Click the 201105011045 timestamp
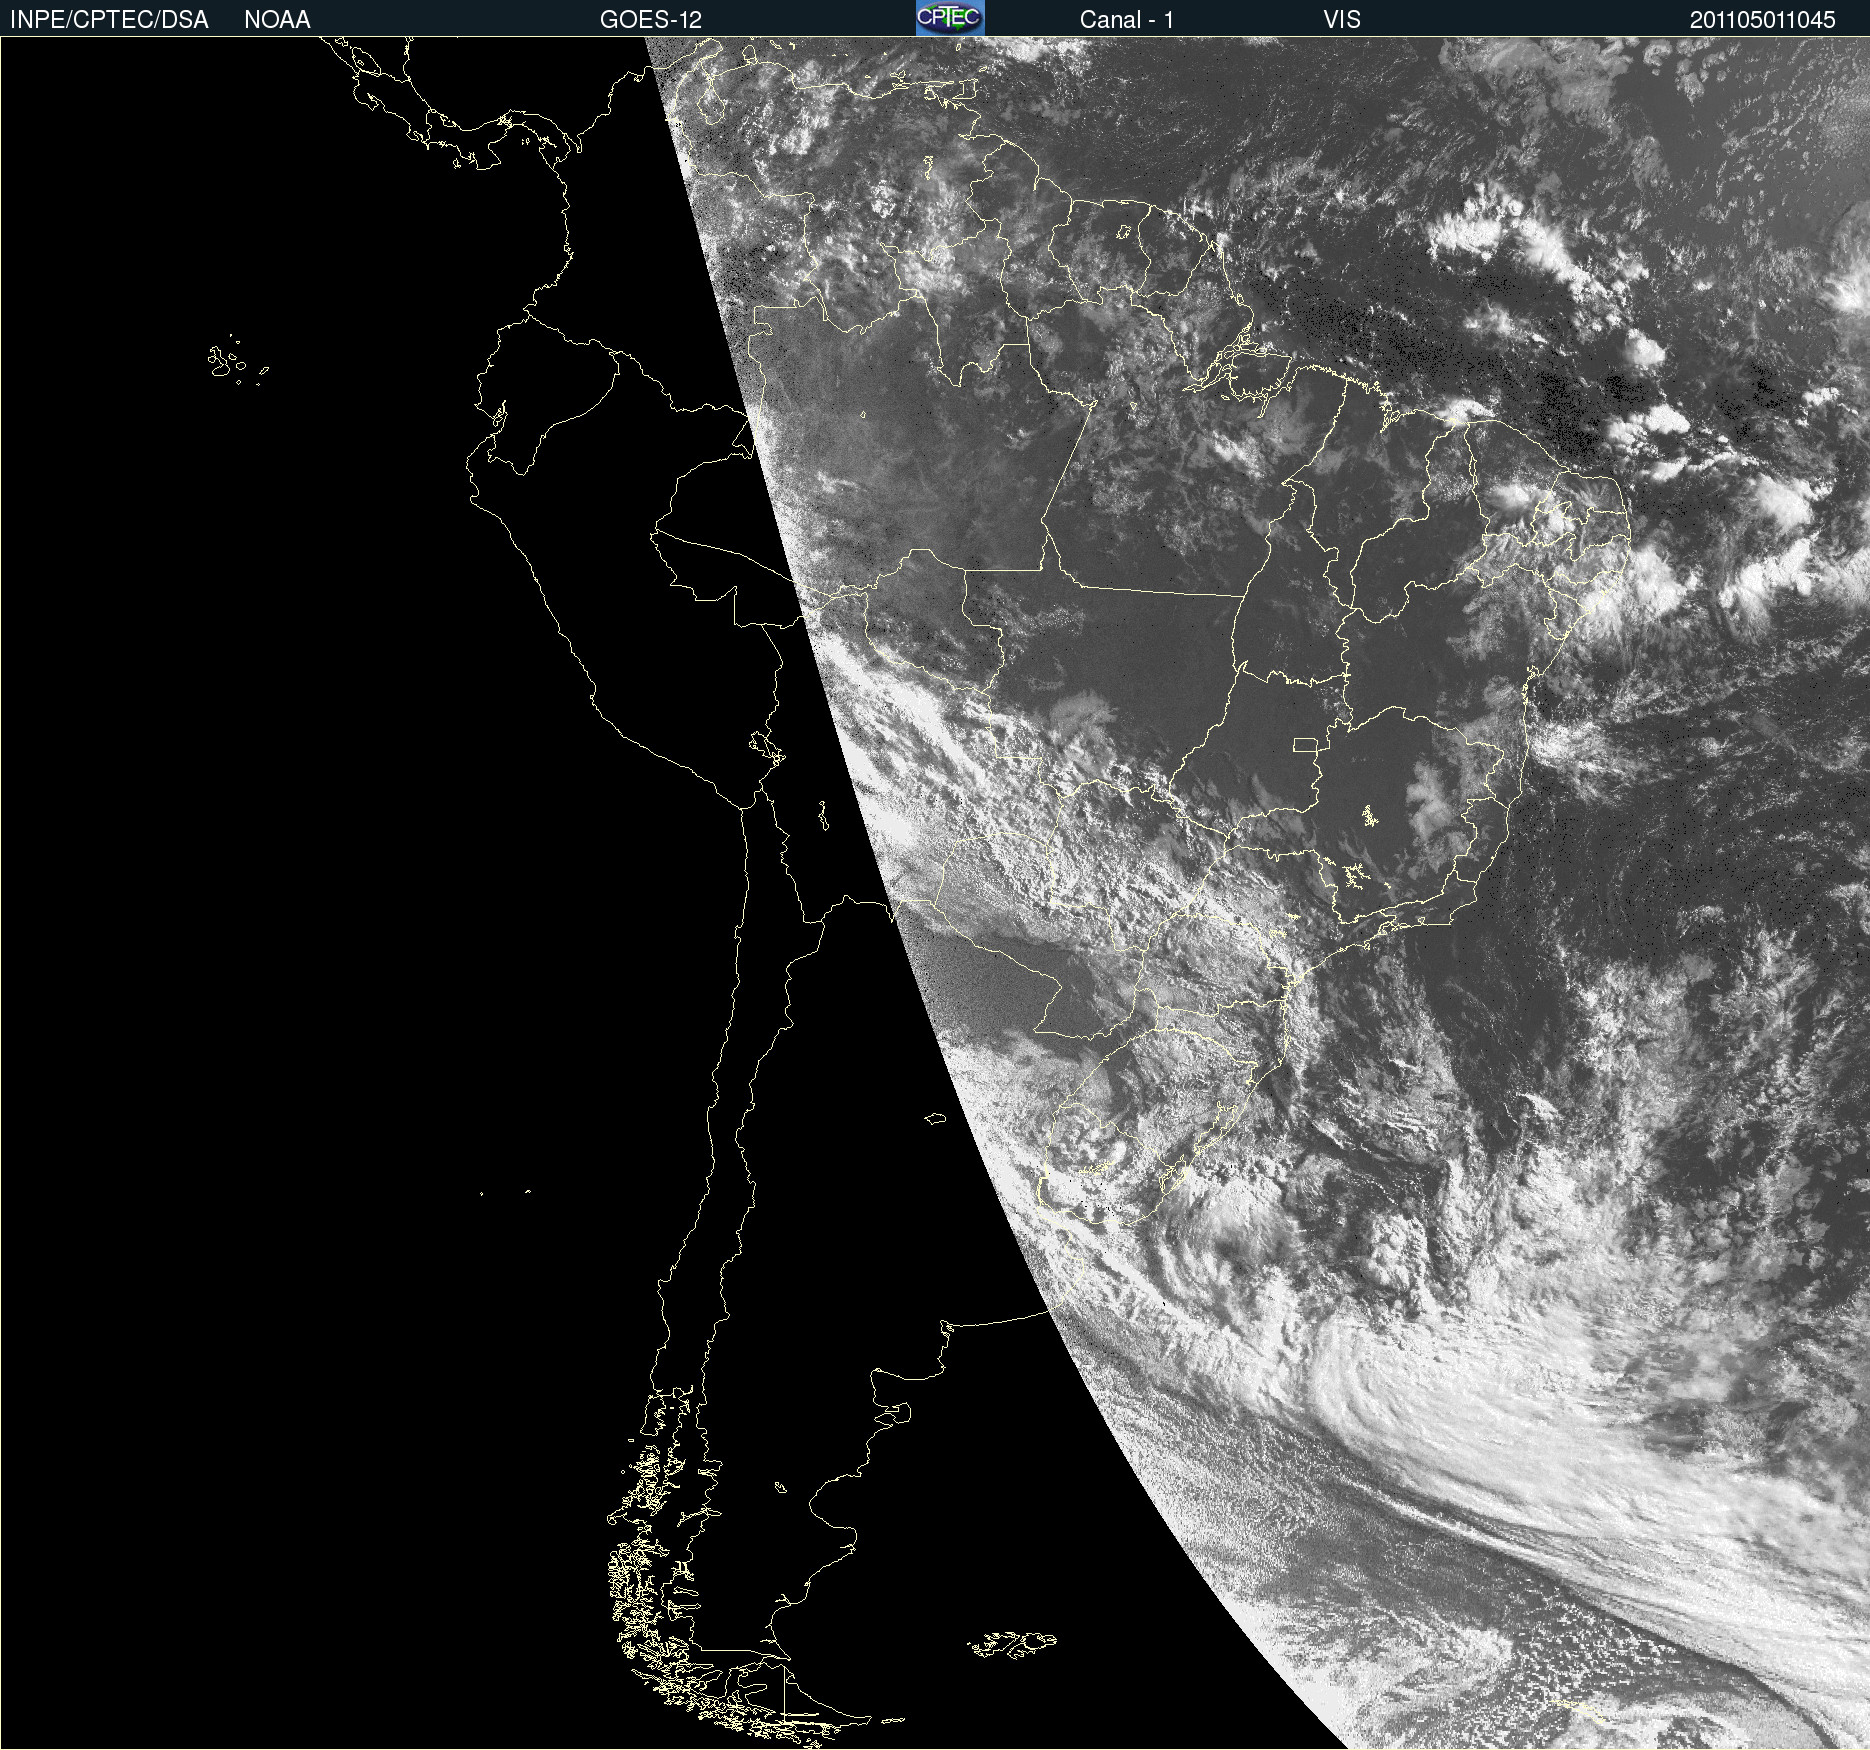1870x1750 pixels. 1763,20
